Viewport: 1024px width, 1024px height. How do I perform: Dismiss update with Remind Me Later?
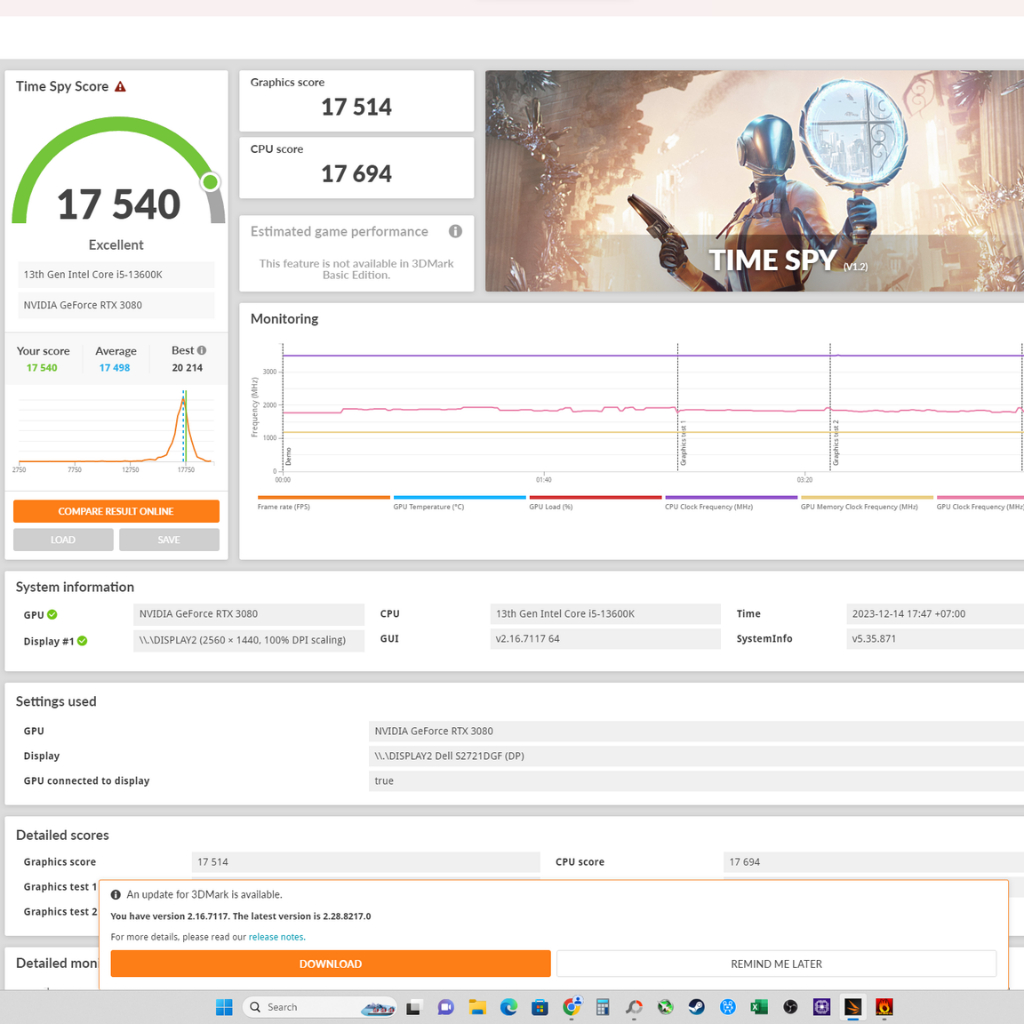(776, 964)
